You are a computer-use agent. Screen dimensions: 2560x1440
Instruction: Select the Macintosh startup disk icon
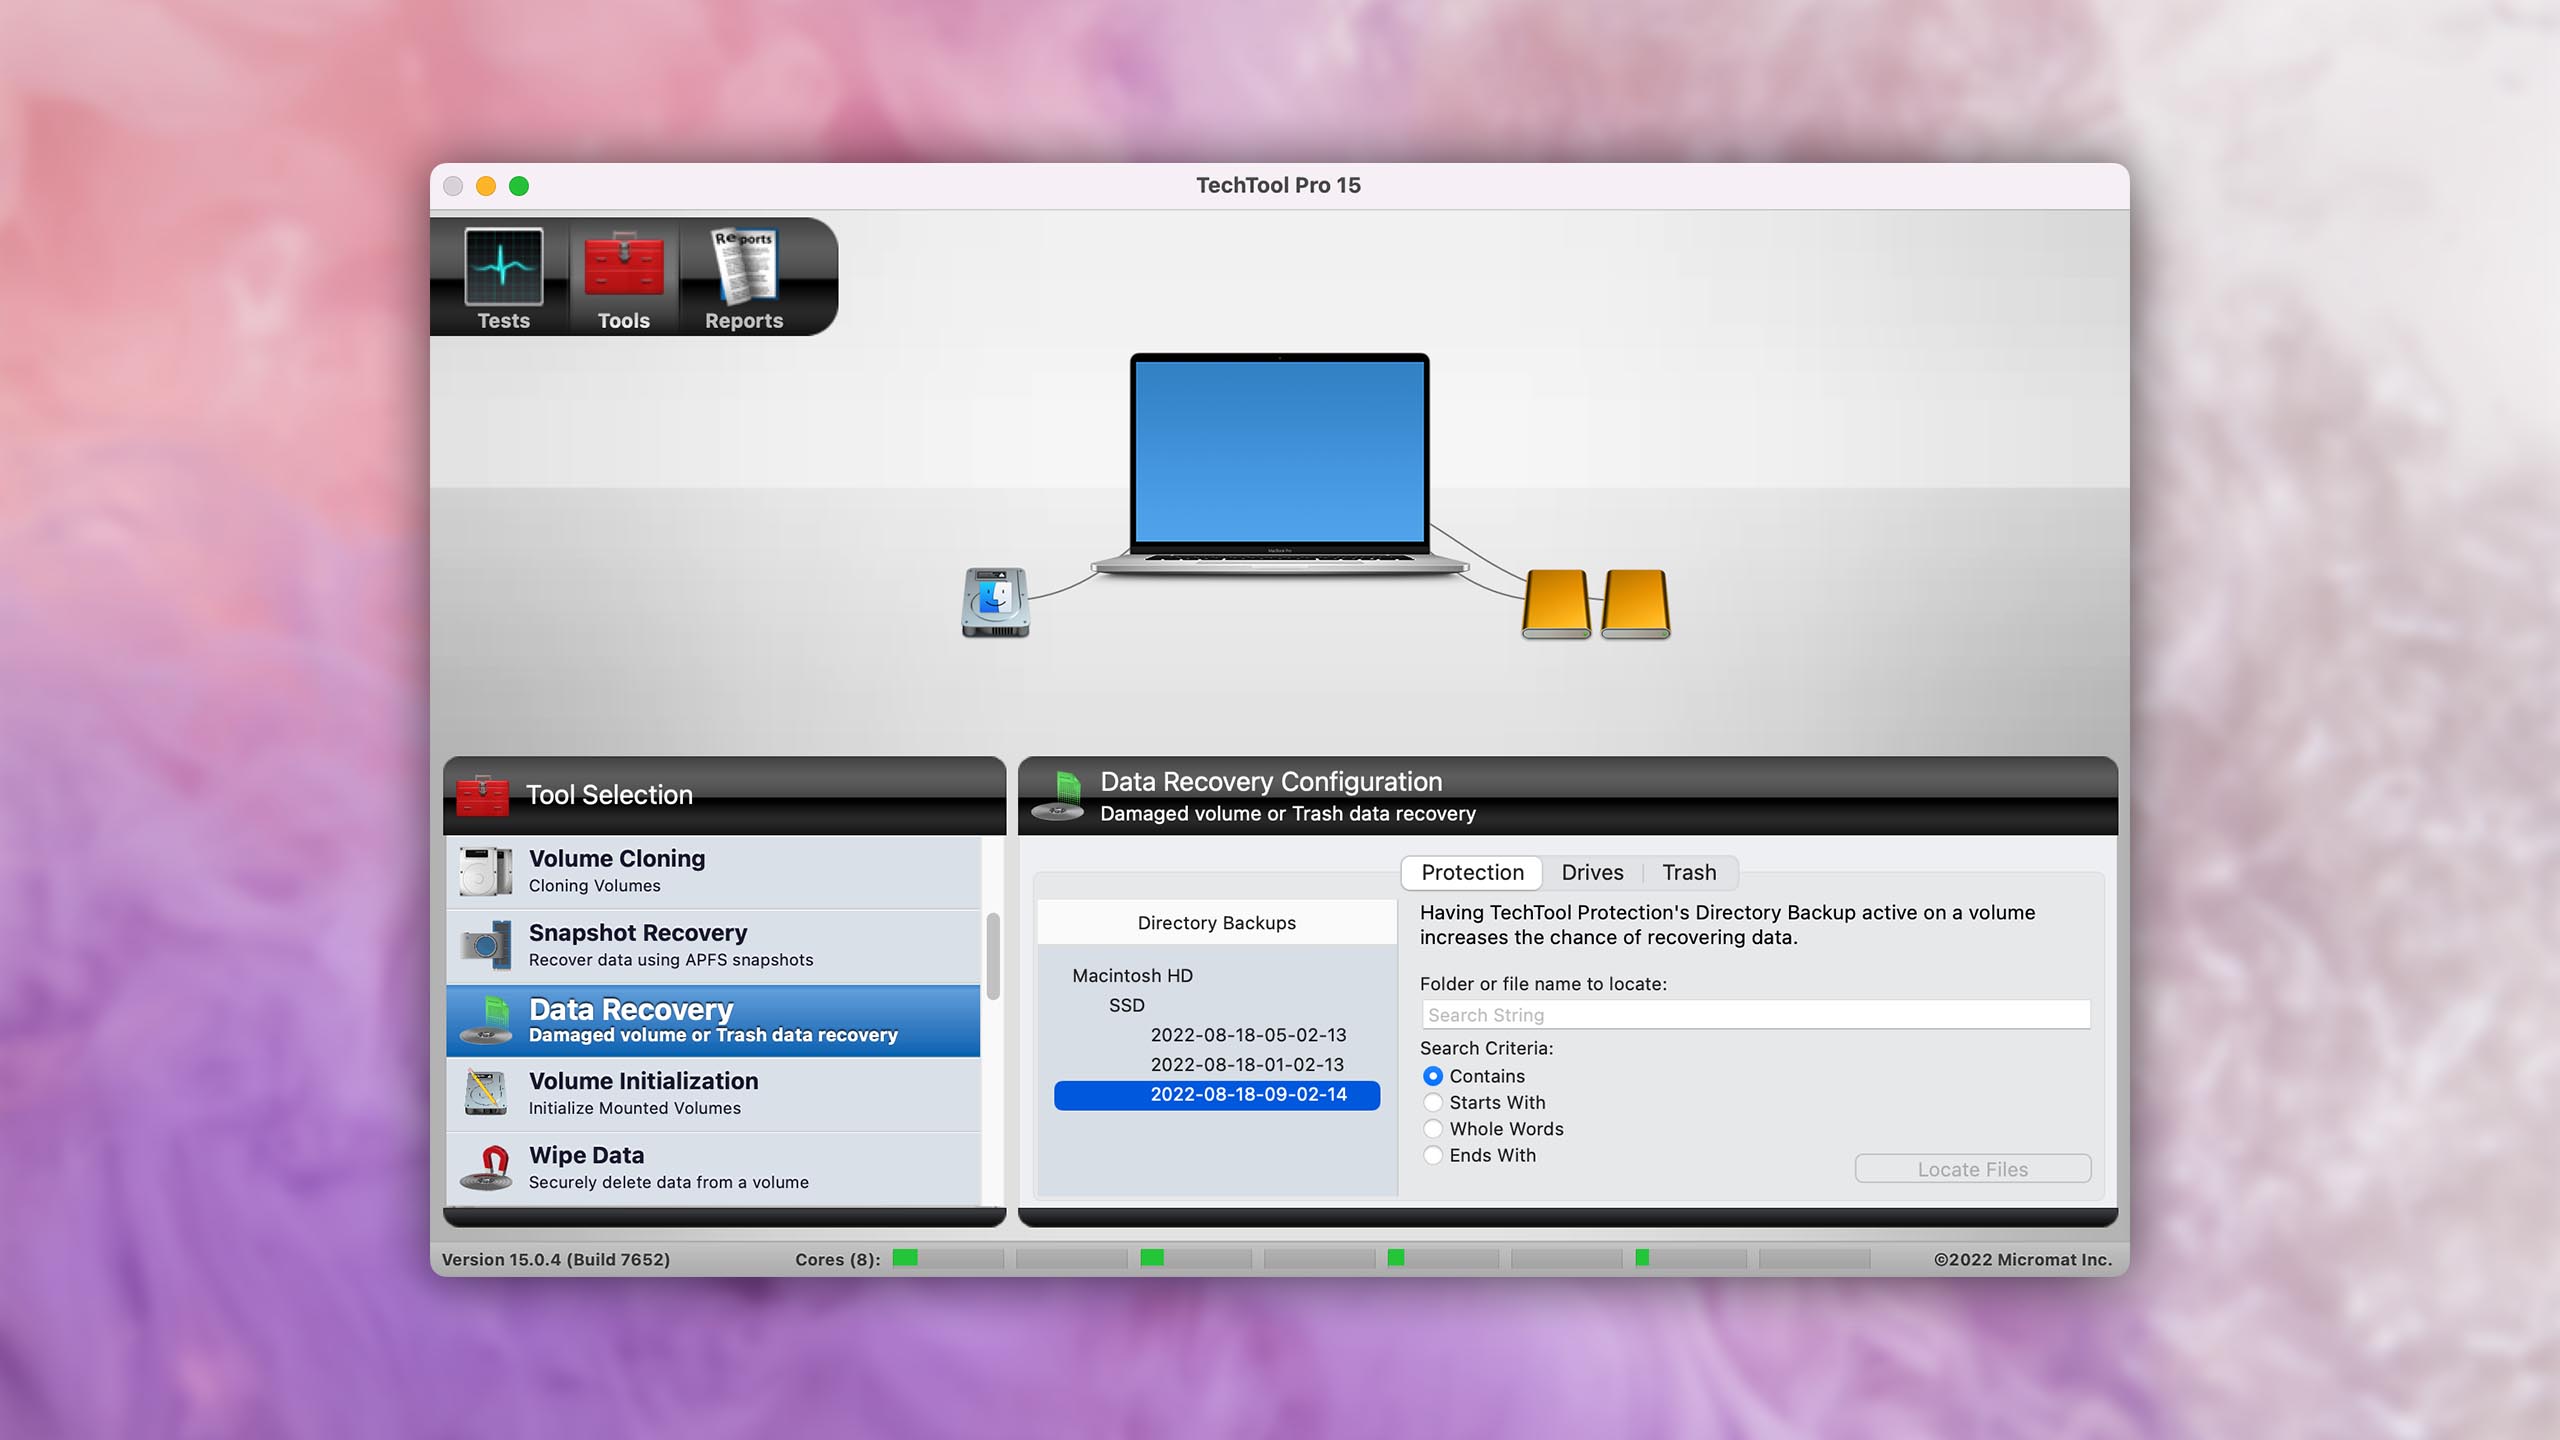(x=995, y=602)
